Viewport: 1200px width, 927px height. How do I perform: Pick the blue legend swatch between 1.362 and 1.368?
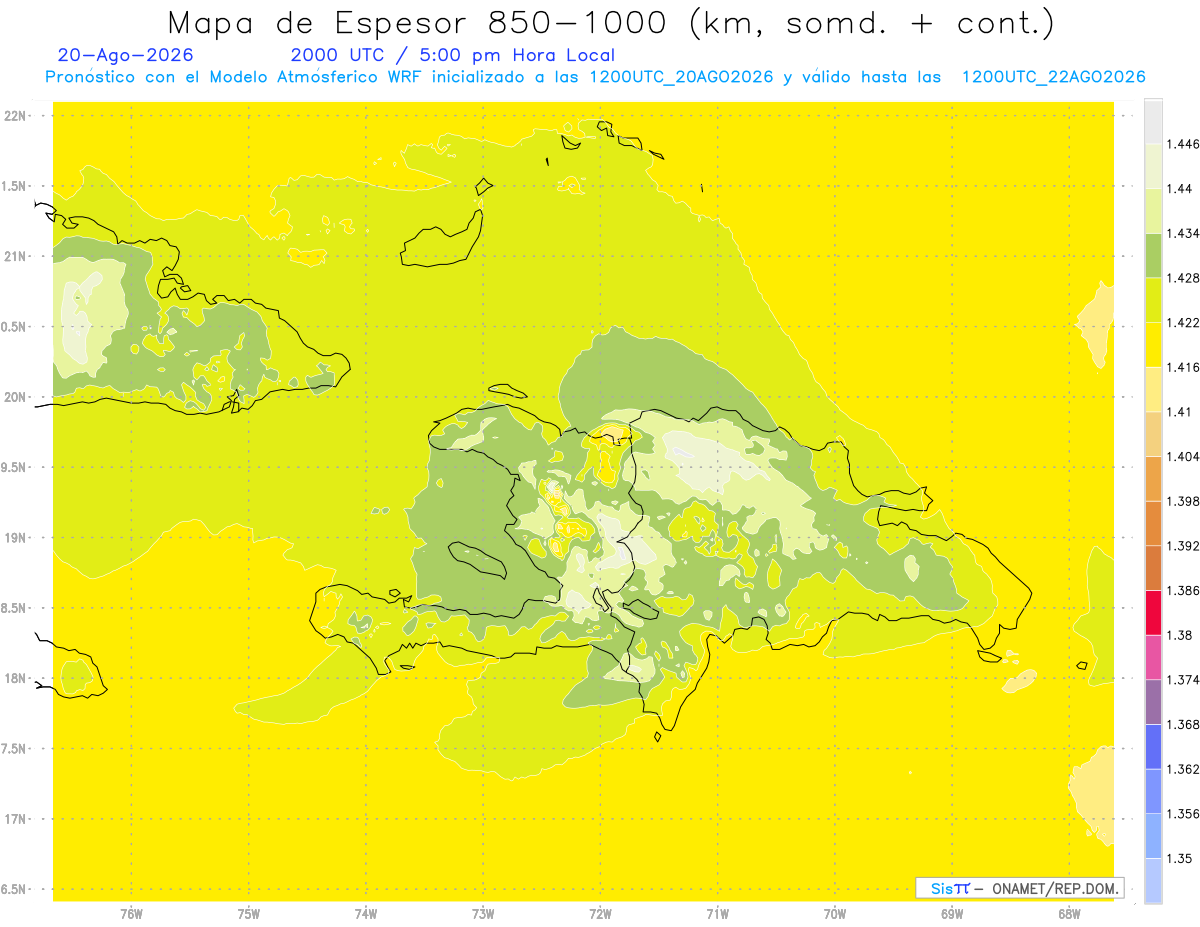coord(1153,747)
